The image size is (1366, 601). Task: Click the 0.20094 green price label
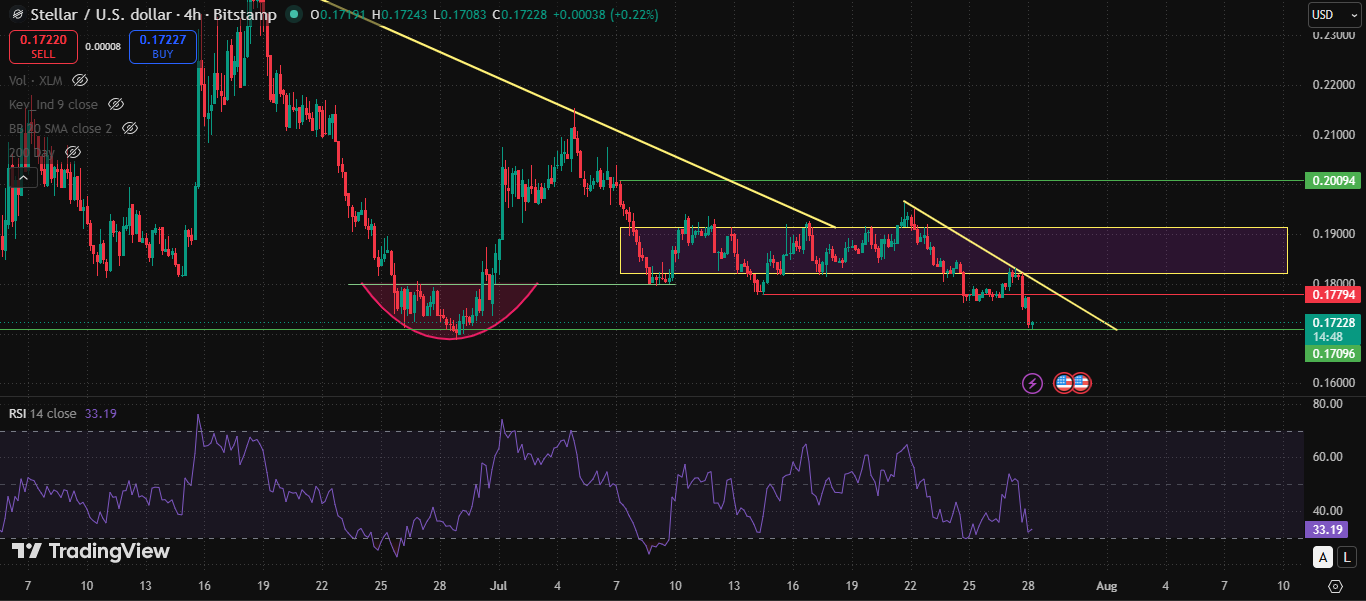(1333, 181)
